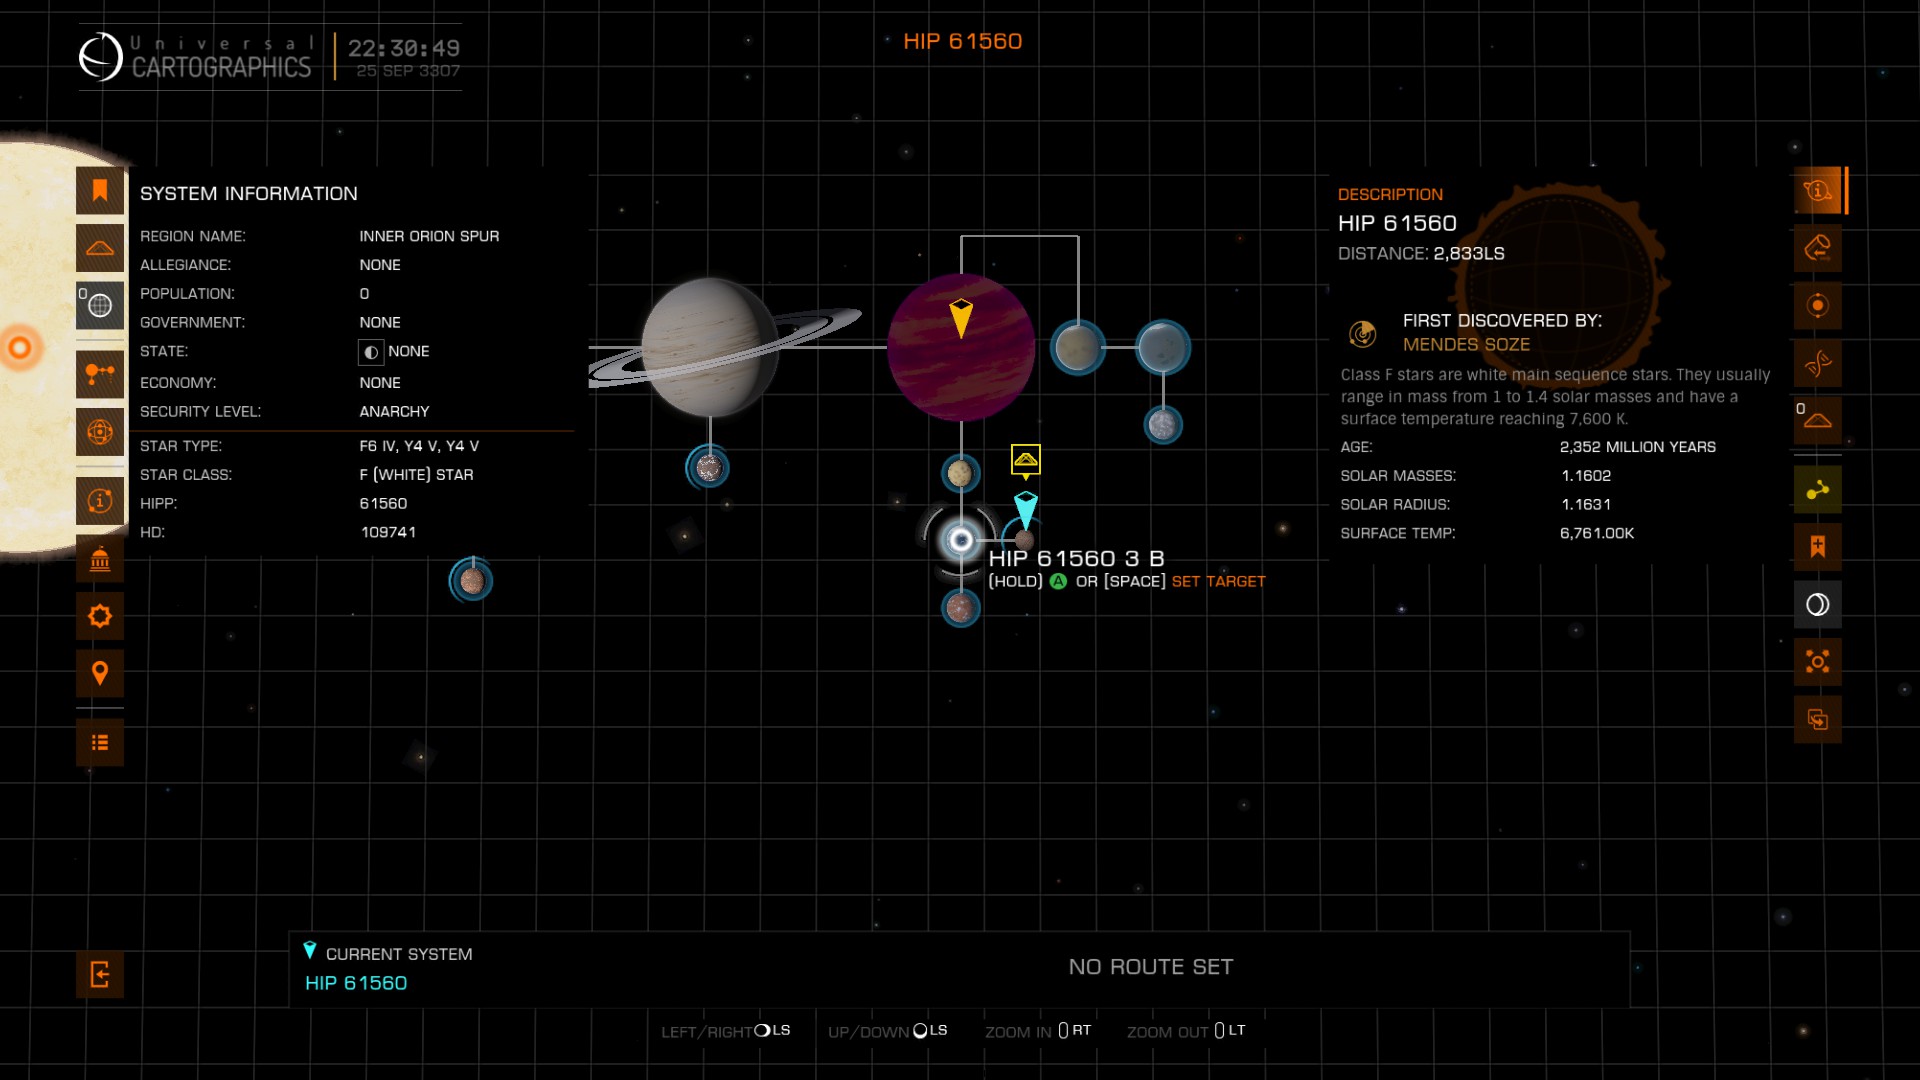The height and width of the screenshot is (1080, 1920).
Task: Select the orange star at far left edge
Action: pos(20,348)
